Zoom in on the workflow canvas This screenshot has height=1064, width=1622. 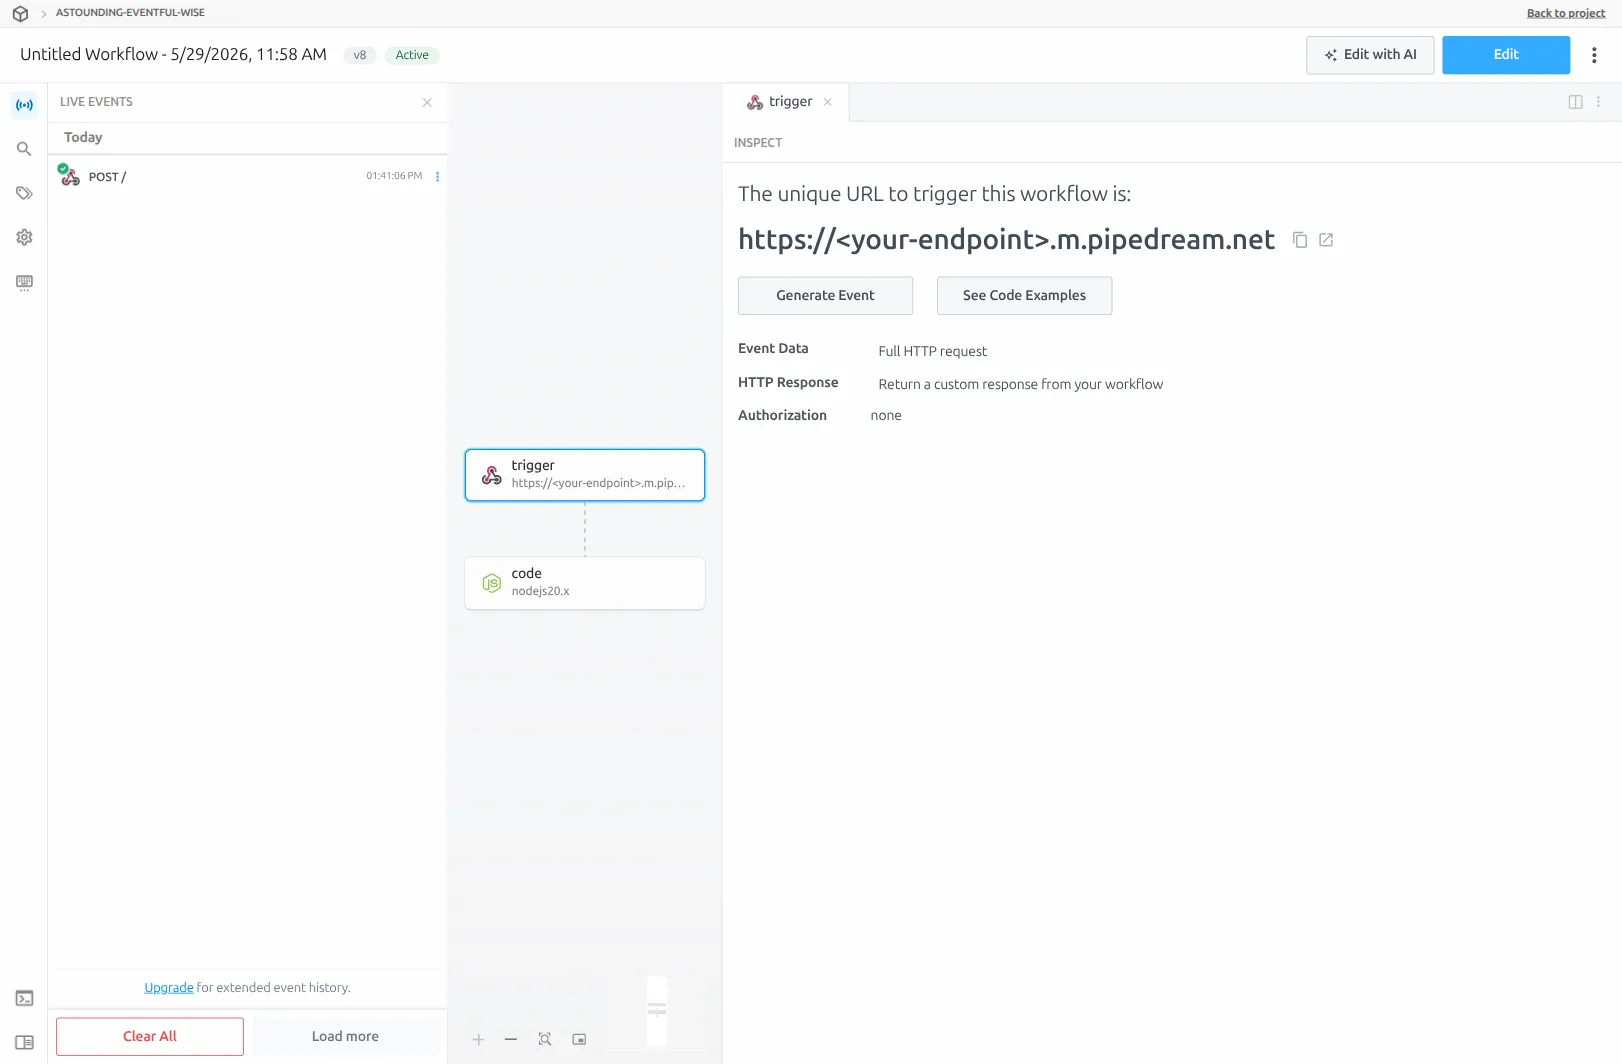click(478, 1040)
